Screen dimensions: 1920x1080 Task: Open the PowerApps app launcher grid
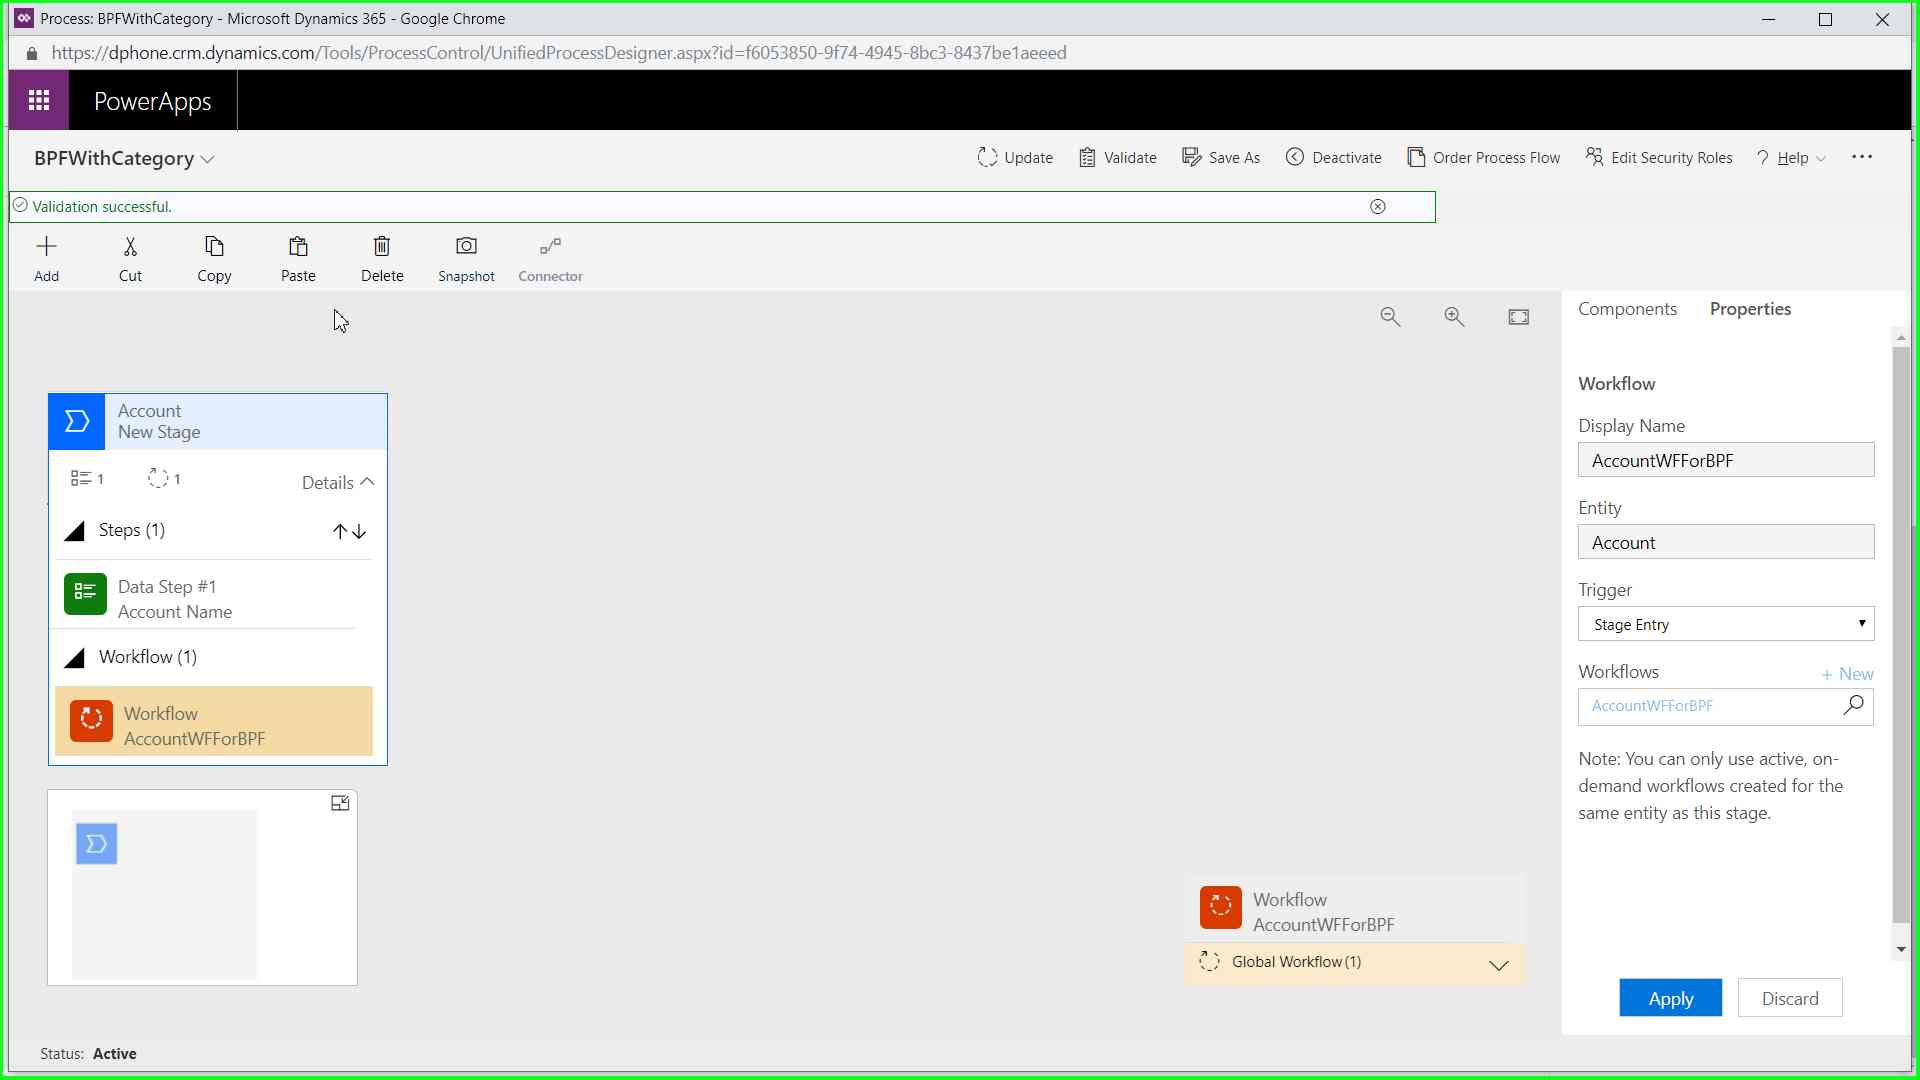coord(39,100)
